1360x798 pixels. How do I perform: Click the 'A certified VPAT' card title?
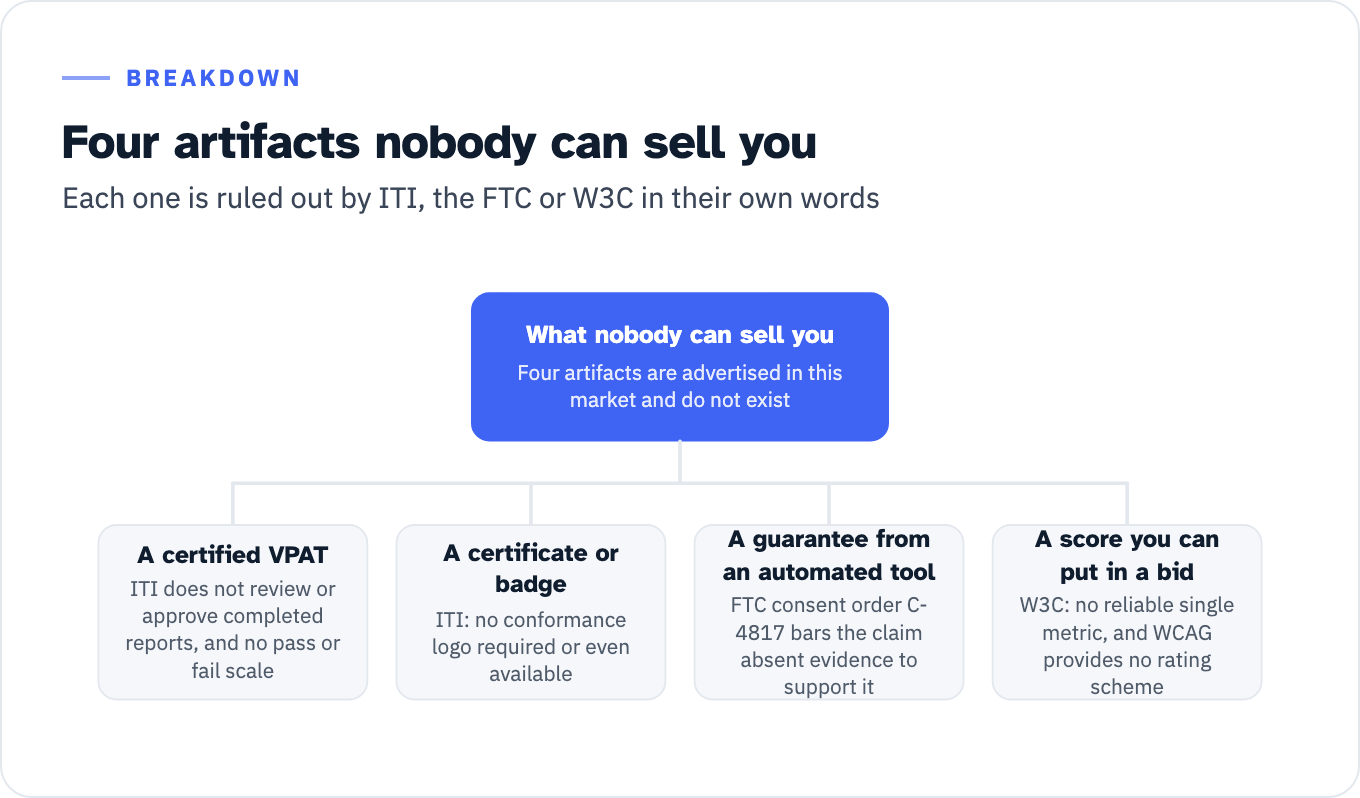click(x=233, y=555)
